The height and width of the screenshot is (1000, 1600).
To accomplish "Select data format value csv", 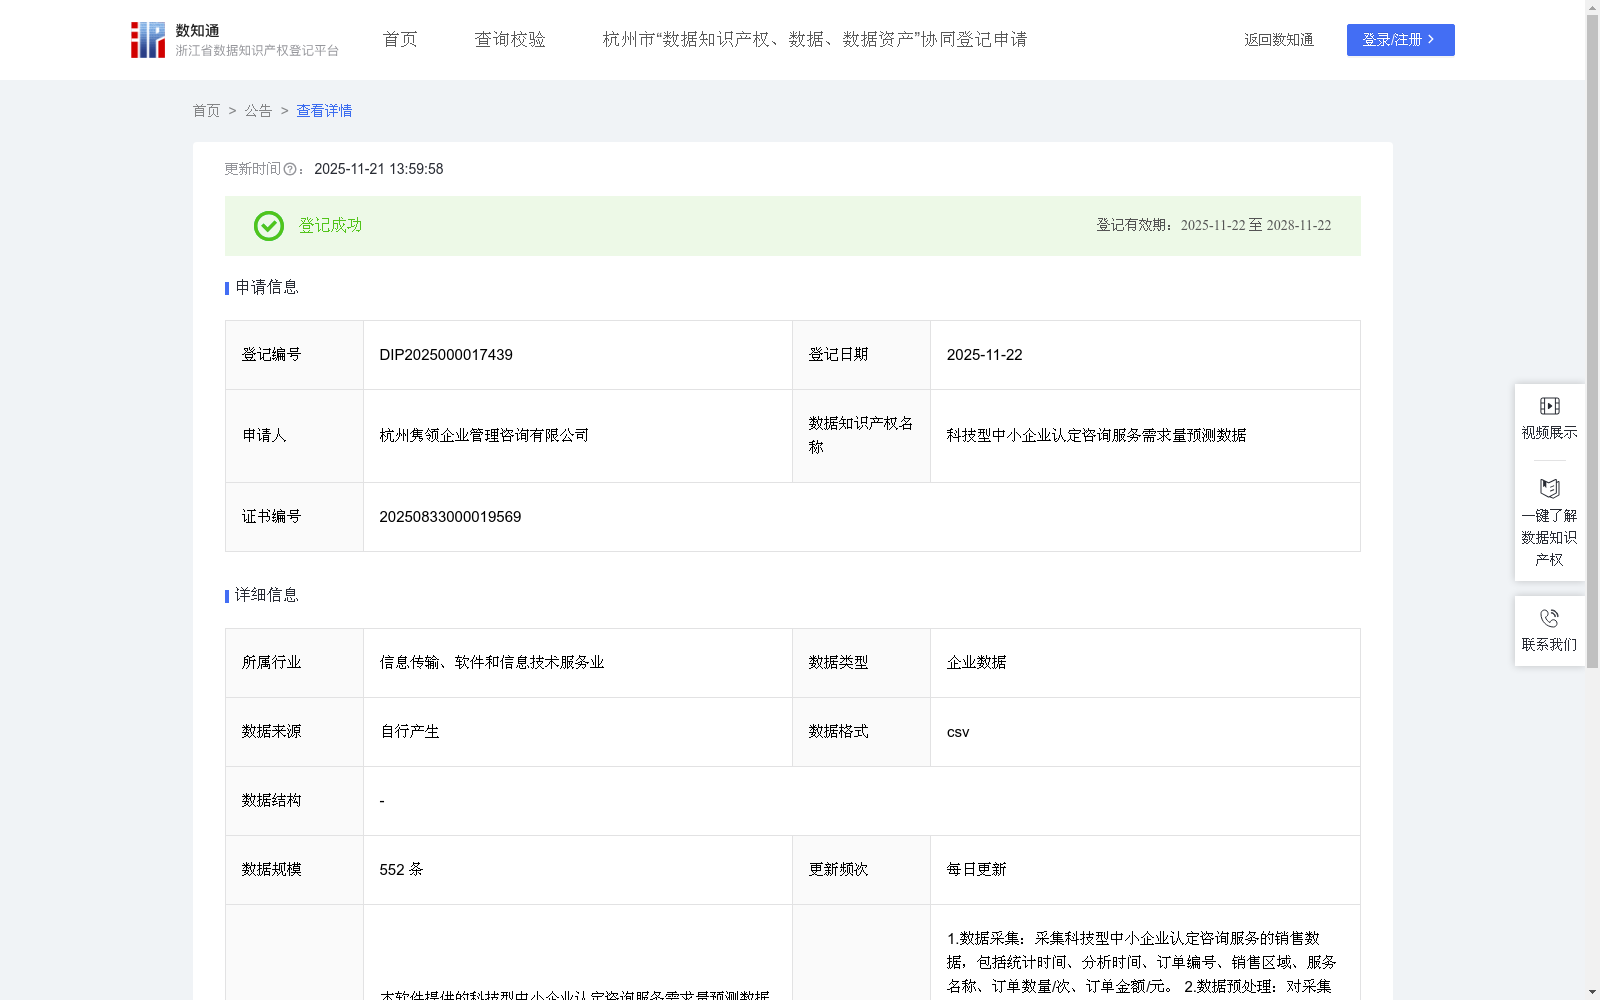I will coord(958,732).
